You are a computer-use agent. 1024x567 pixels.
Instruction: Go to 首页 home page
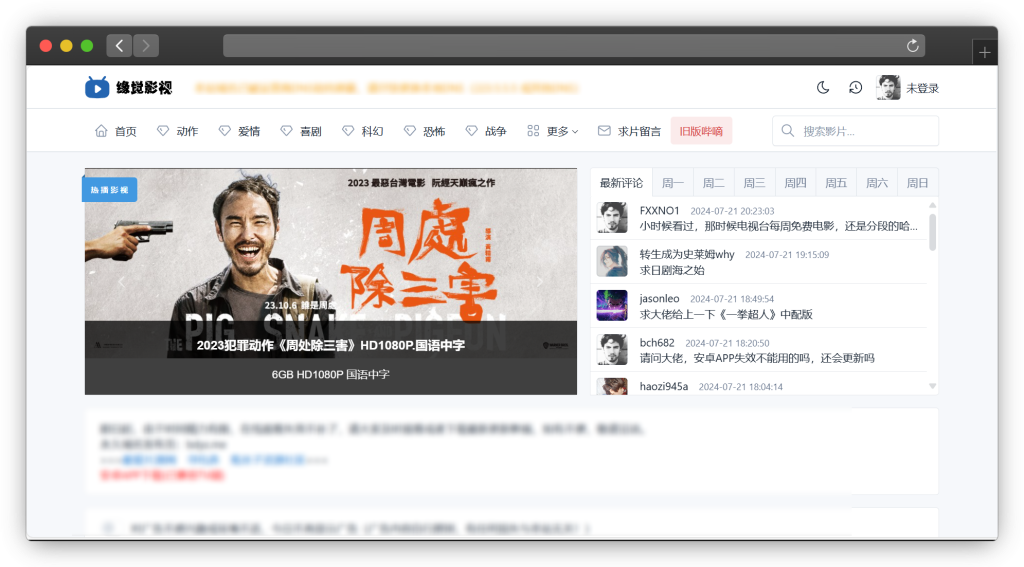(115, 131)
